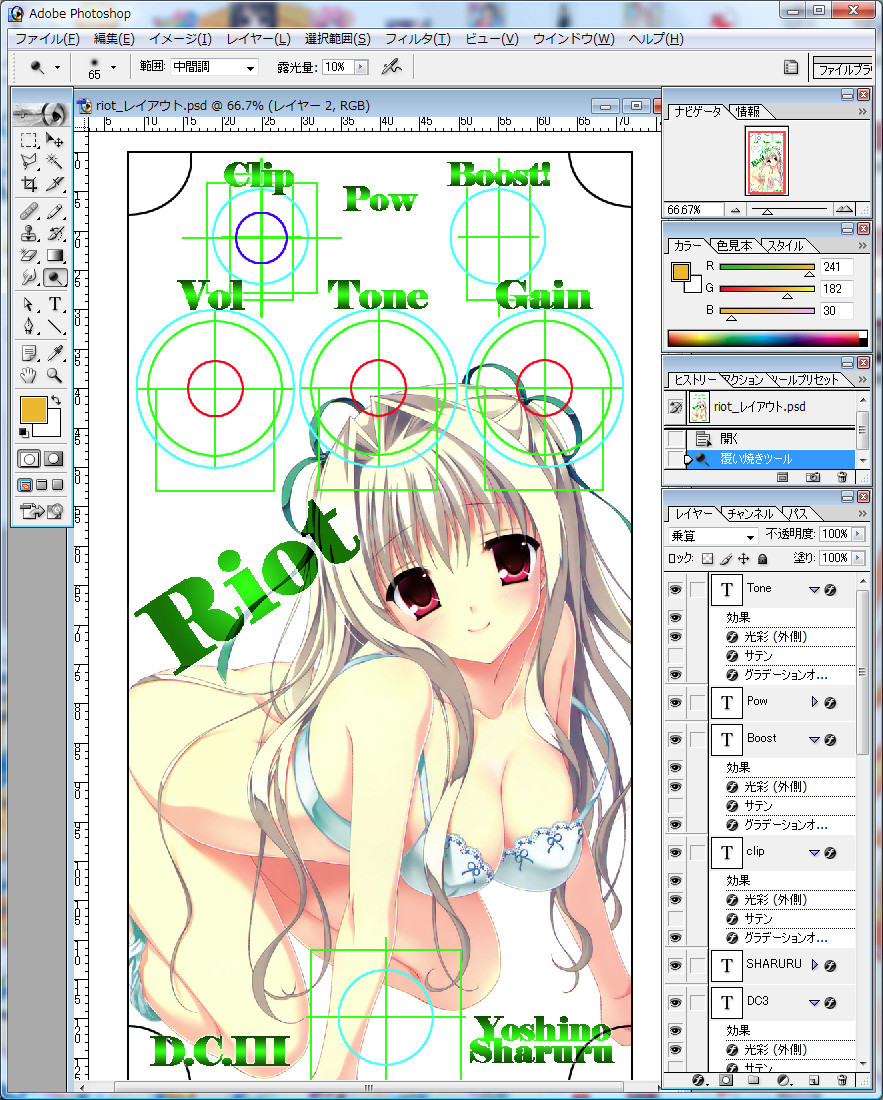
Task: Select the Eyedropper tool
Action: coord(55,353)
